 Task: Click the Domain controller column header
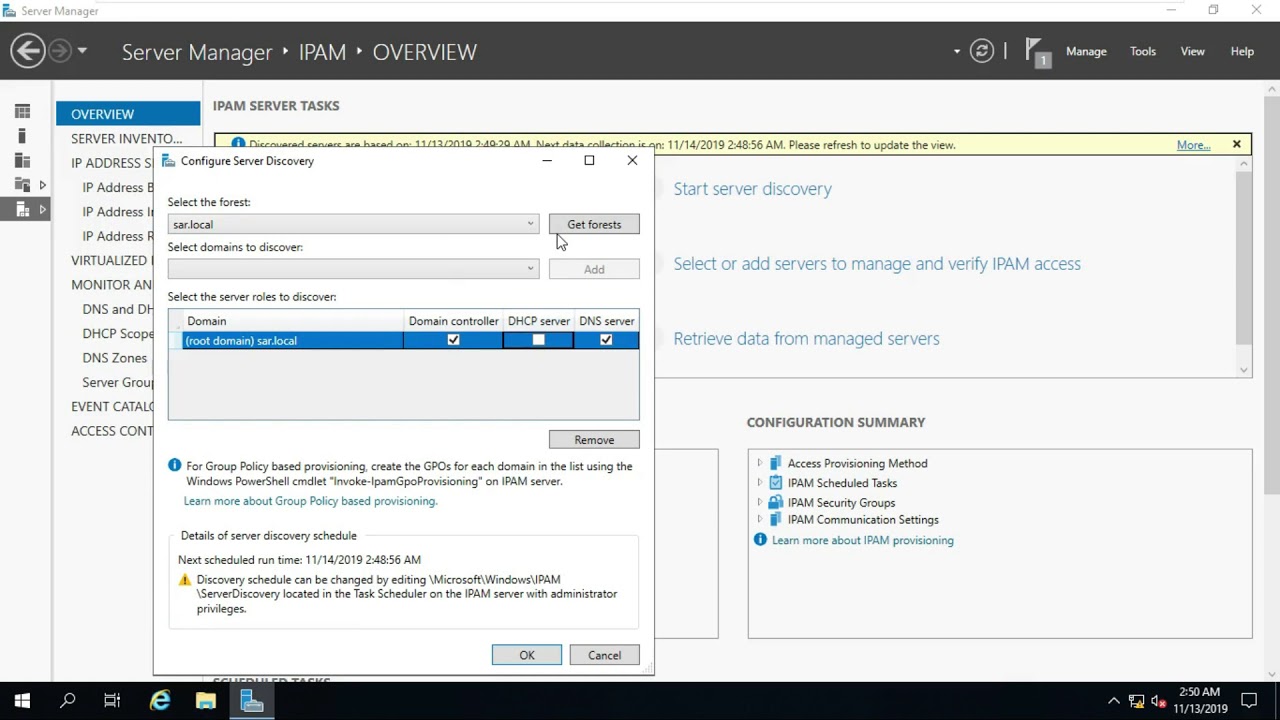453,321
